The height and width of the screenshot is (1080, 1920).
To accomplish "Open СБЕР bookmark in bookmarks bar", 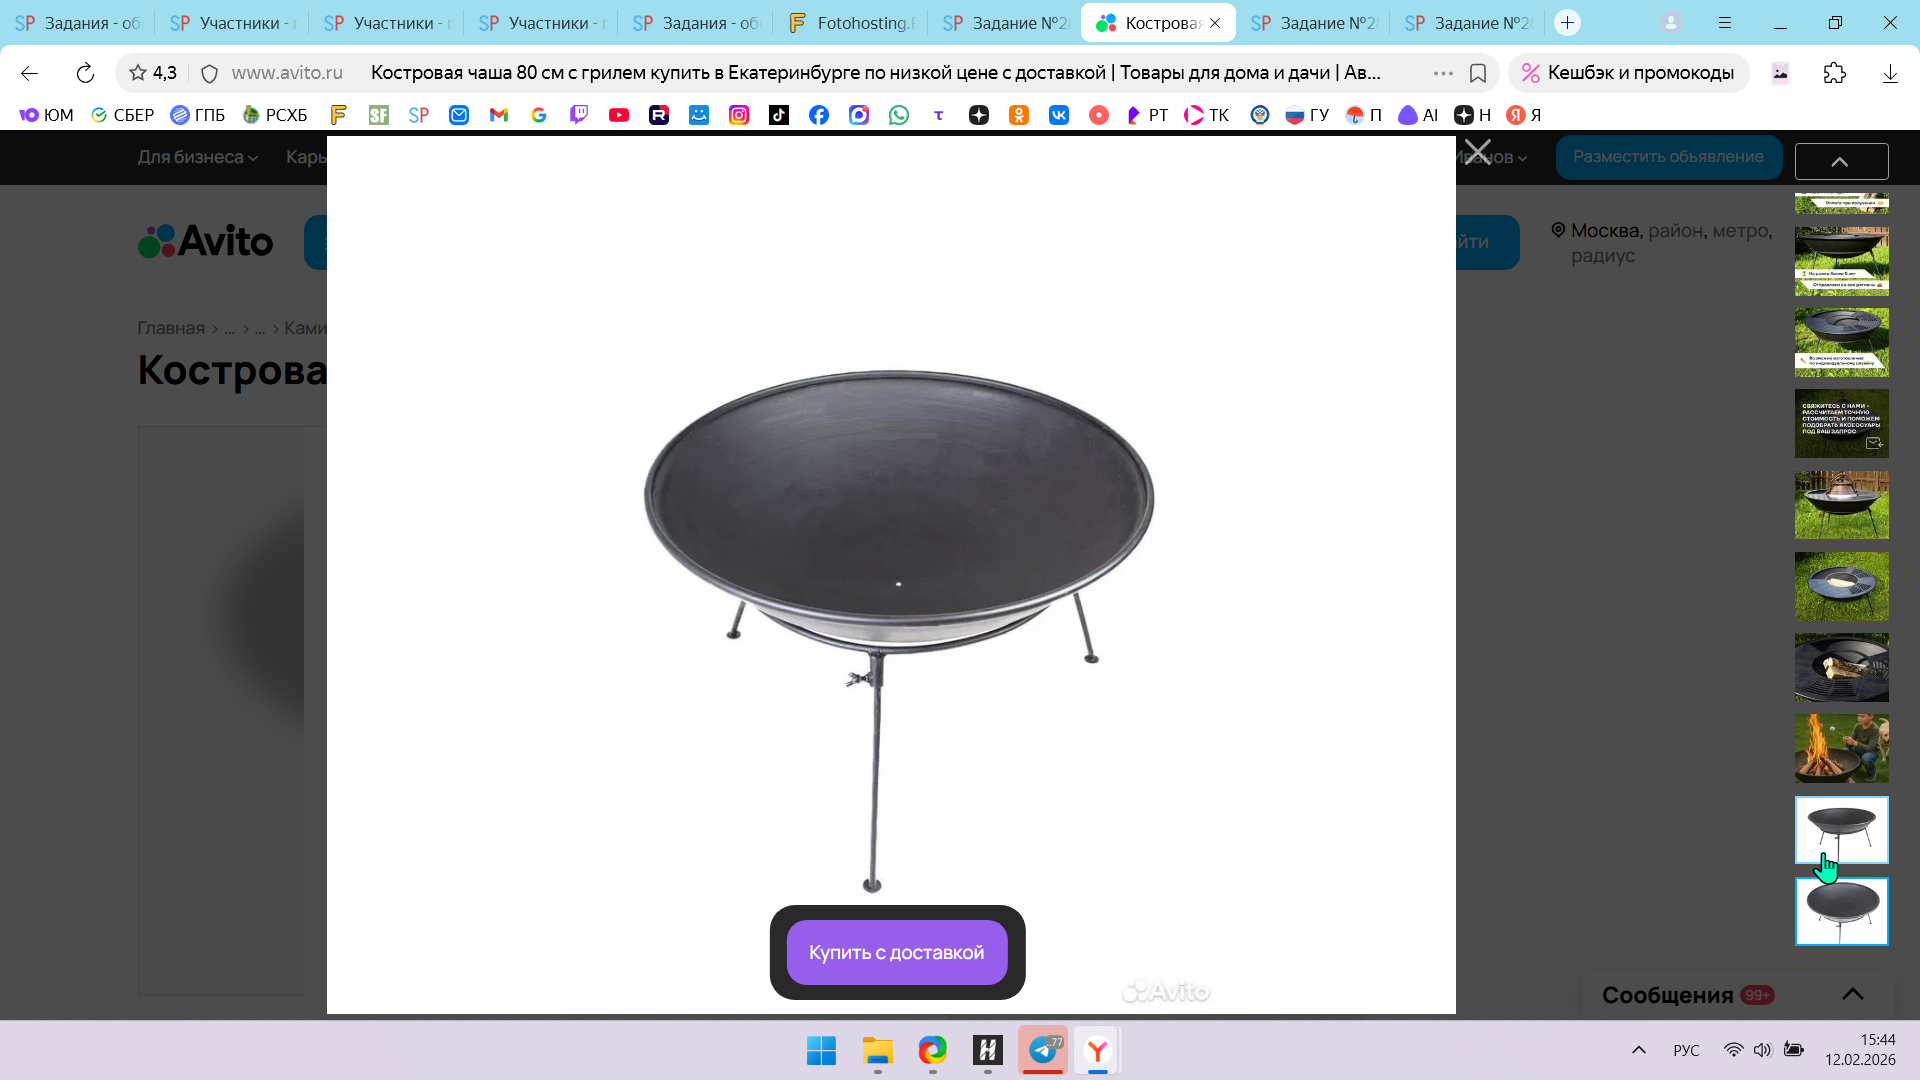I will pyautogui.click(x=122, y=115).
